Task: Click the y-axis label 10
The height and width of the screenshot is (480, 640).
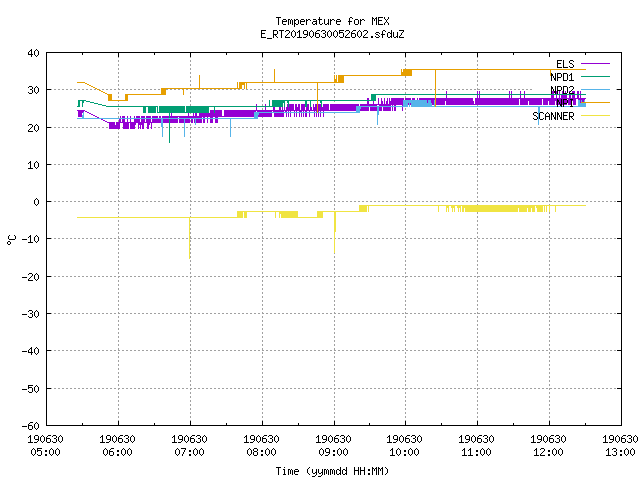Action: (33, 165)
